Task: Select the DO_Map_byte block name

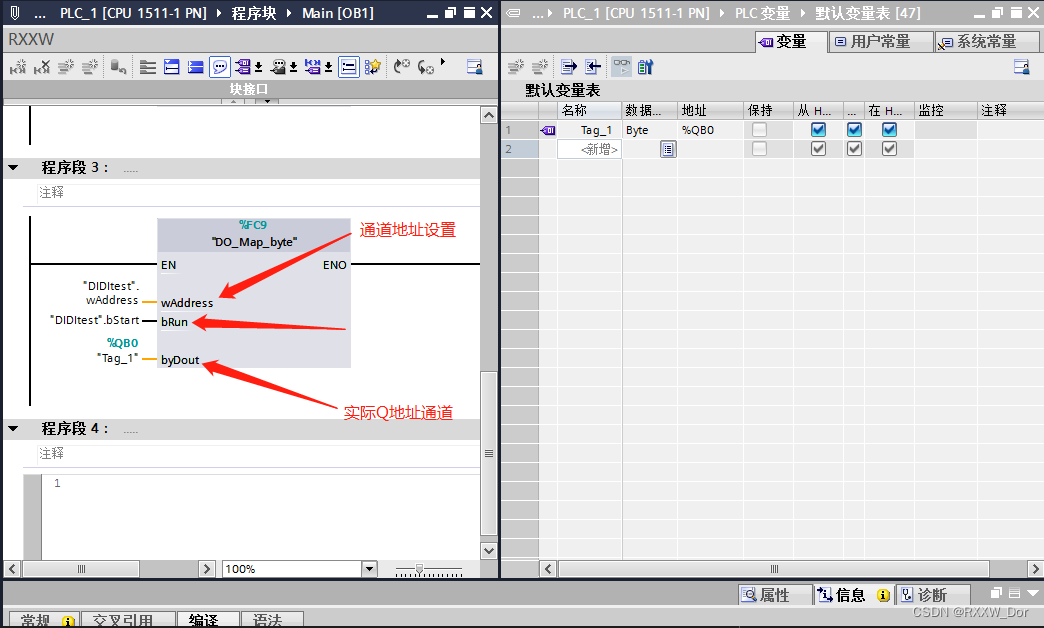Action: 254,242
